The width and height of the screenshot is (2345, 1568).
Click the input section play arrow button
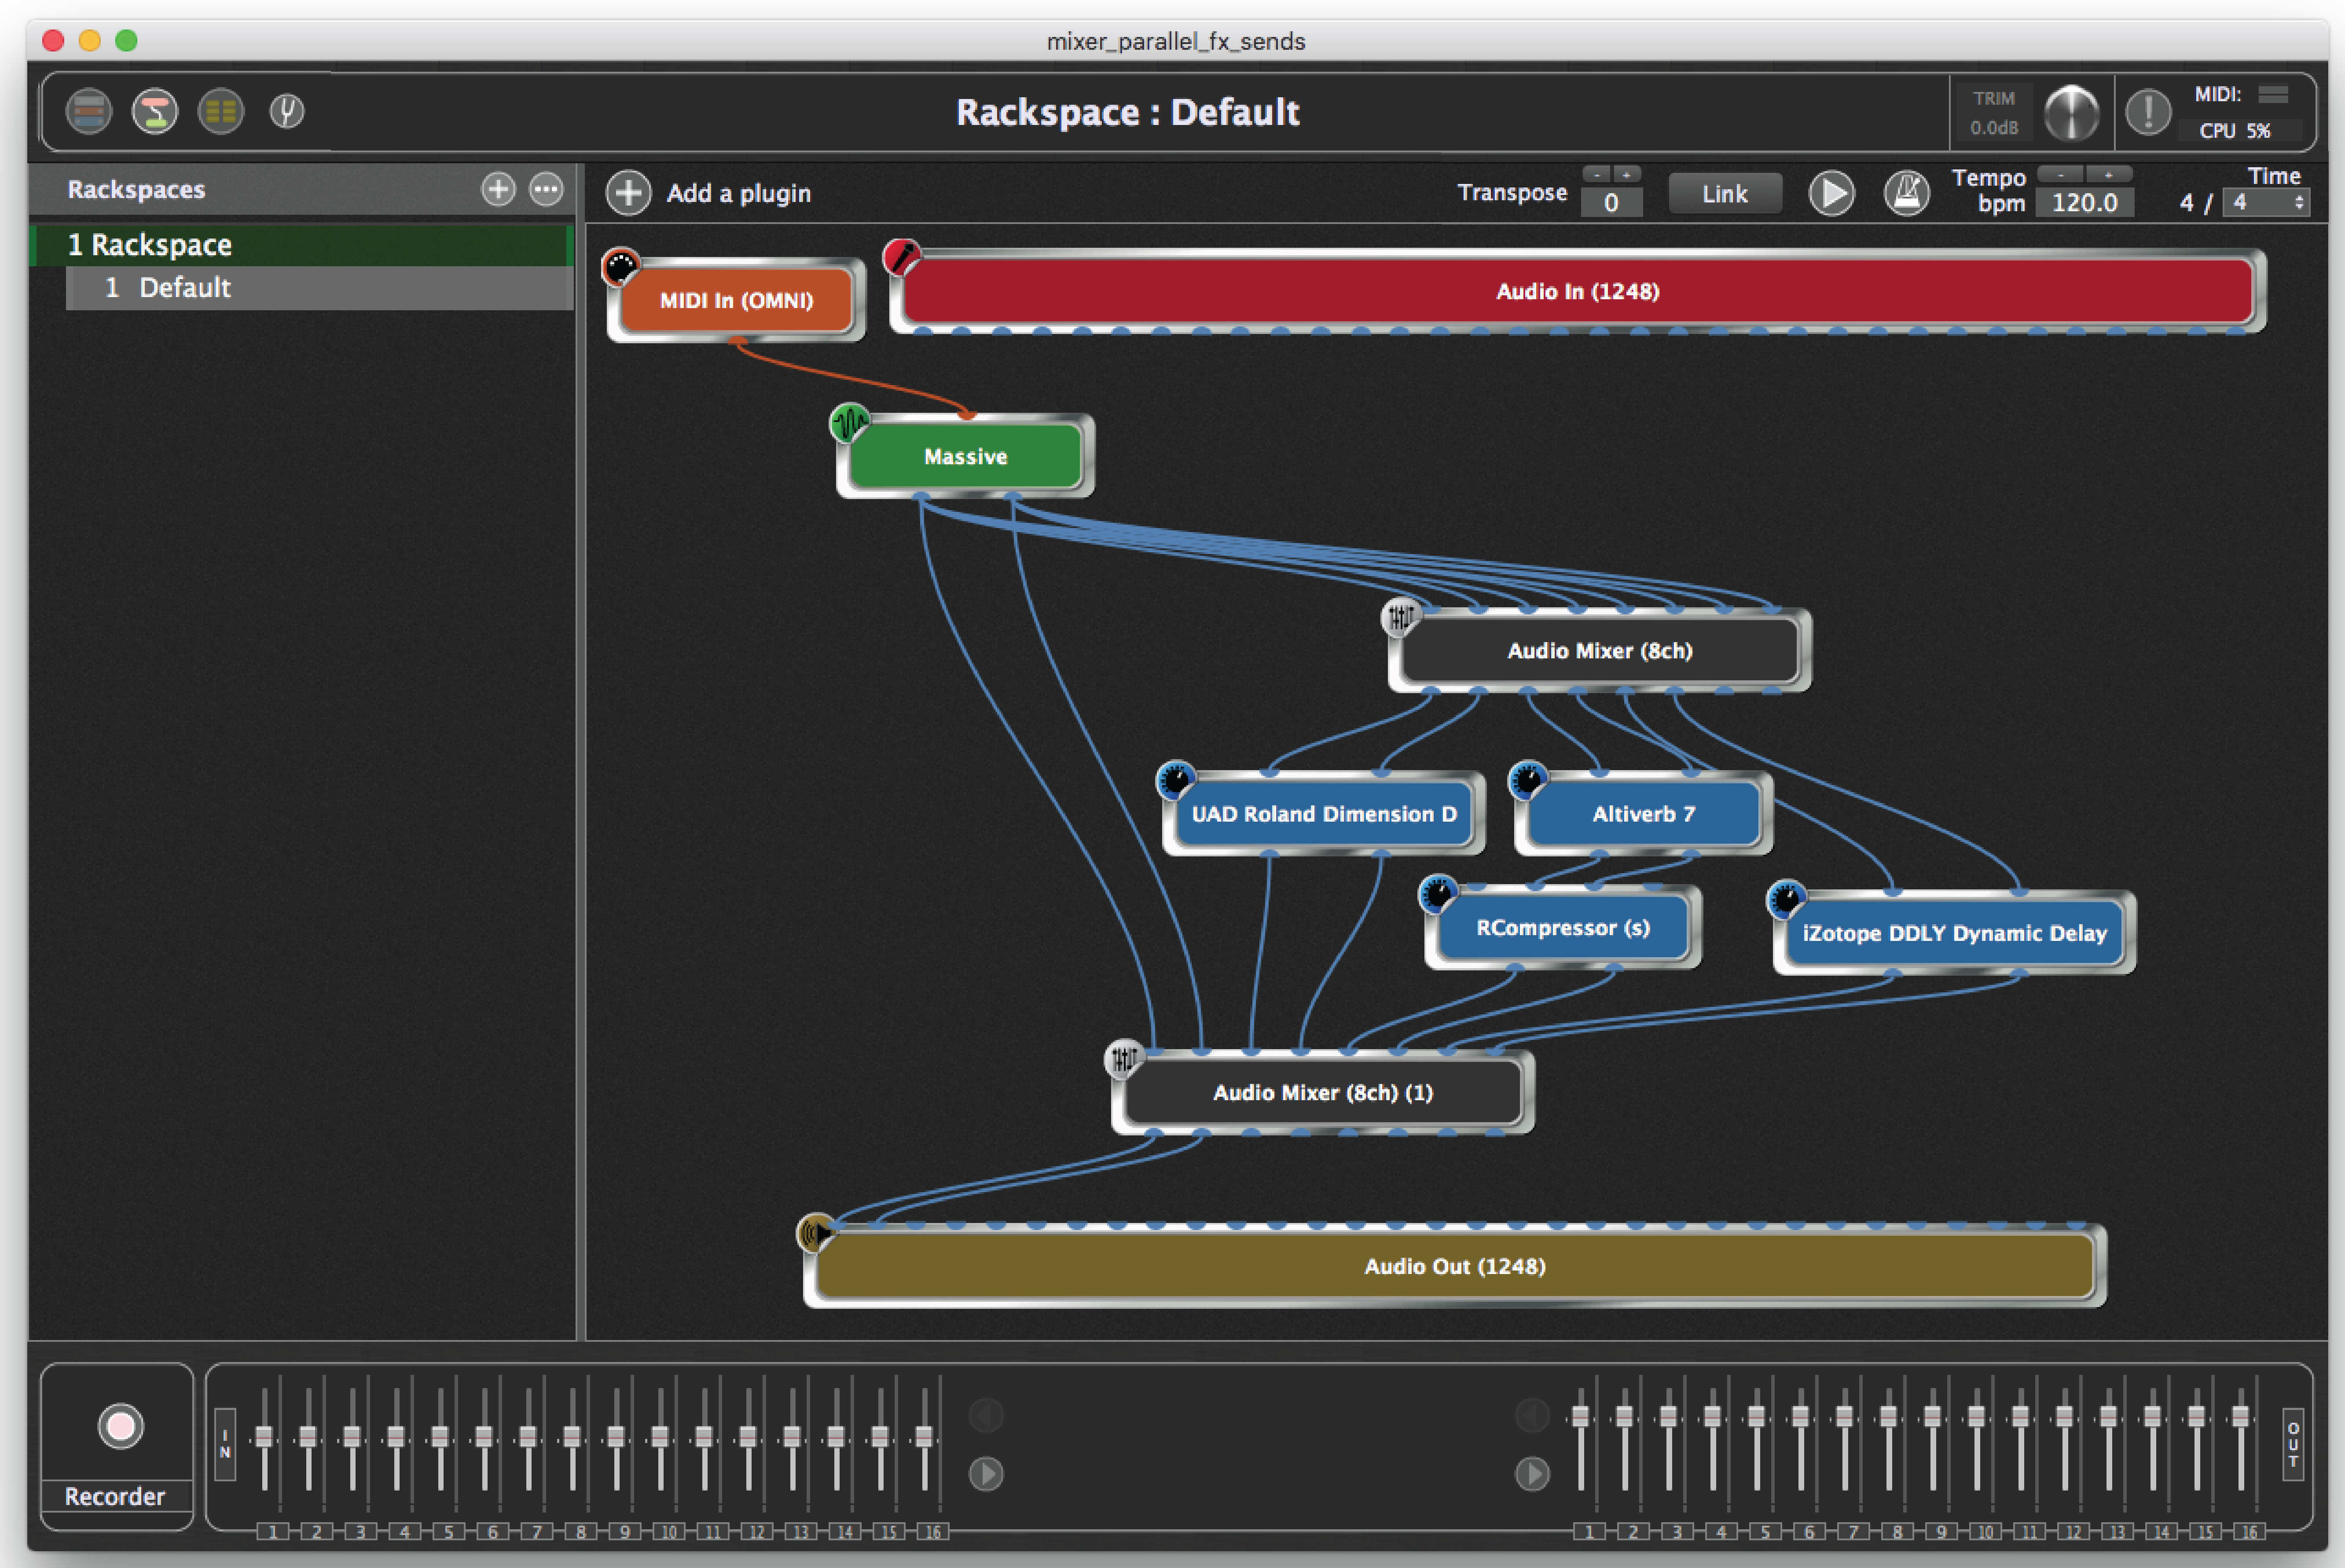click(986, 1473)
